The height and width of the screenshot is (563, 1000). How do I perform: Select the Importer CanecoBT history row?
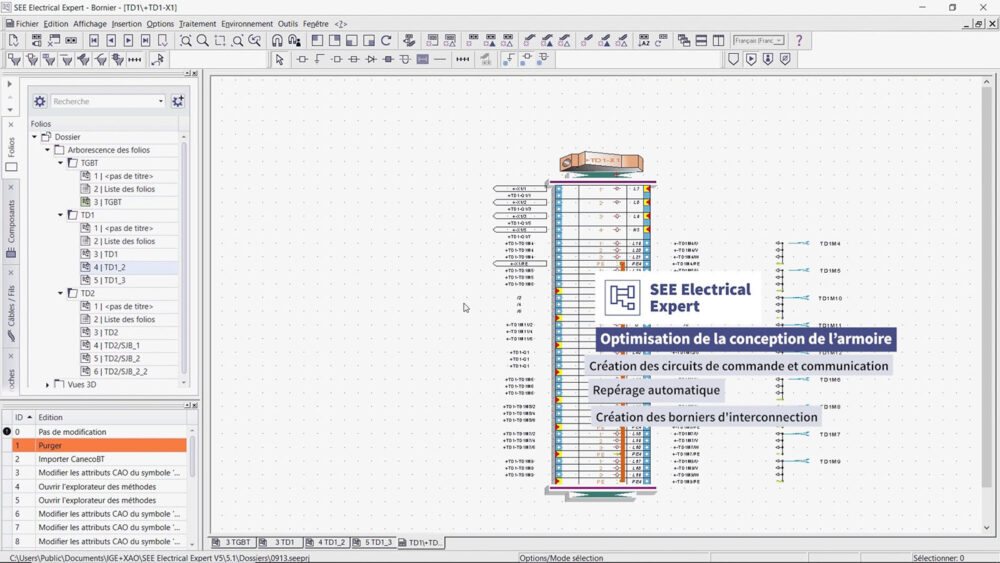point(99,459)
